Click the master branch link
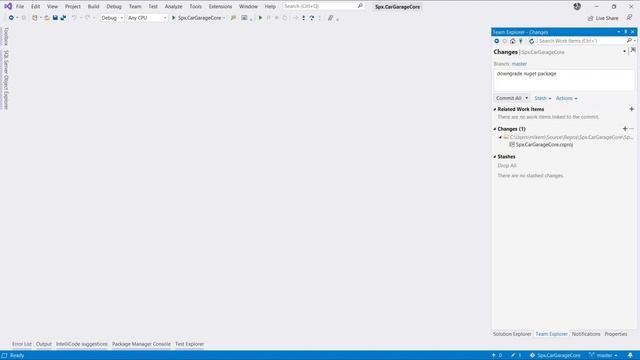Image resolution: width=640 pixels, height=360 pixels. 519,64
